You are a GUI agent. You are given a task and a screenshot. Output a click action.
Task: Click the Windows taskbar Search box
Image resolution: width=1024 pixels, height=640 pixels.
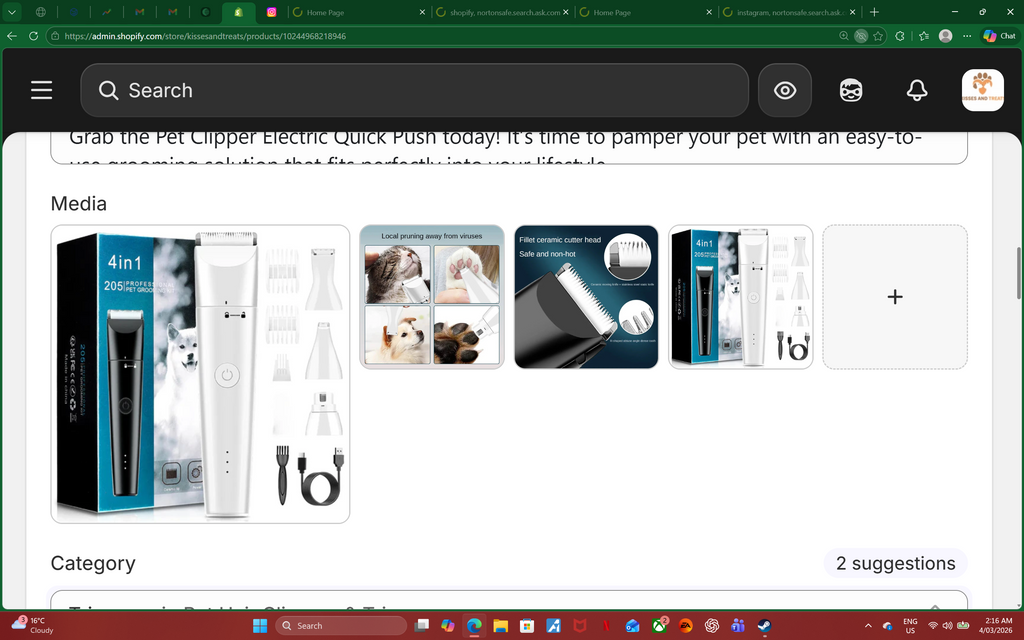pos(341,626)
